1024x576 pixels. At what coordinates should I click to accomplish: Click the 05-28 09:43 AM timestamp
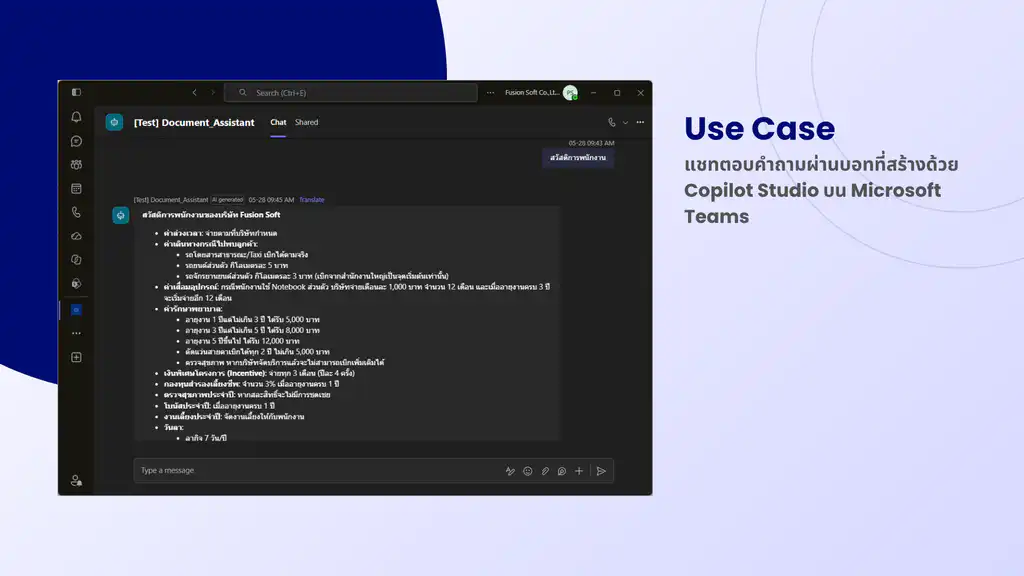coord(591,143)
